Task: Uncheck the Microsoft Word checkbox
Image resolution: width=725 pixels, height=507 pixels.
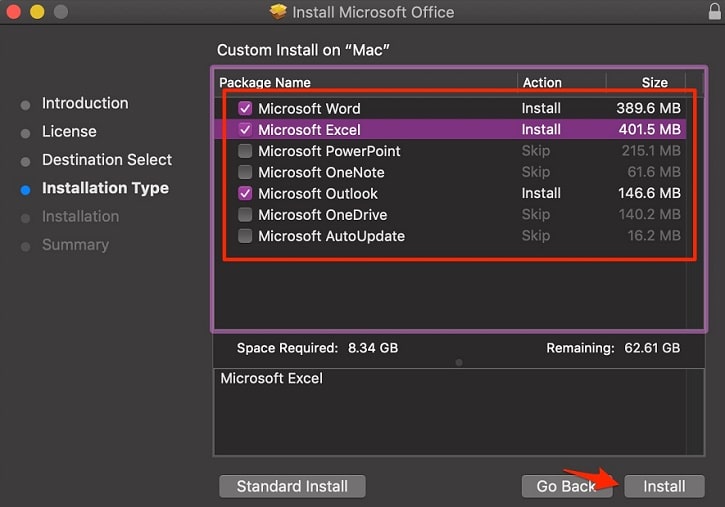Action: click(x=245, y=109)
